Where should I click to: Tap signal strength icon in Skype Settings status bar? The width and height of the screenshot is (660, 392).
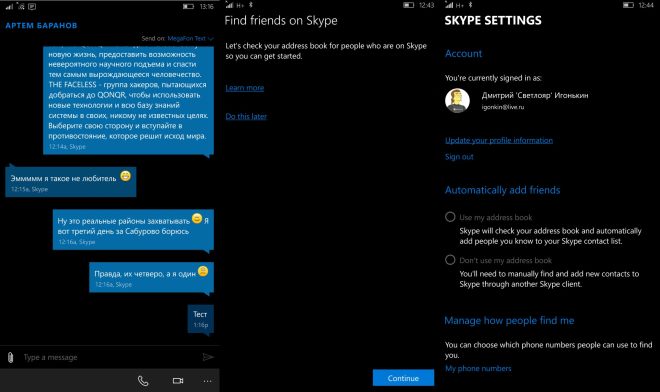tap(449, 5)
